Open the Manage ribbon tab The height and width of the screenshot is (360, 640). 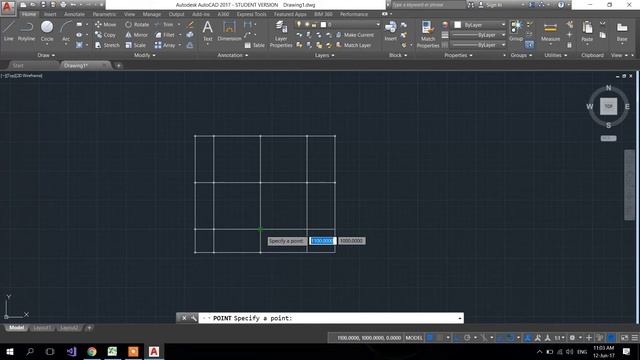152,14
